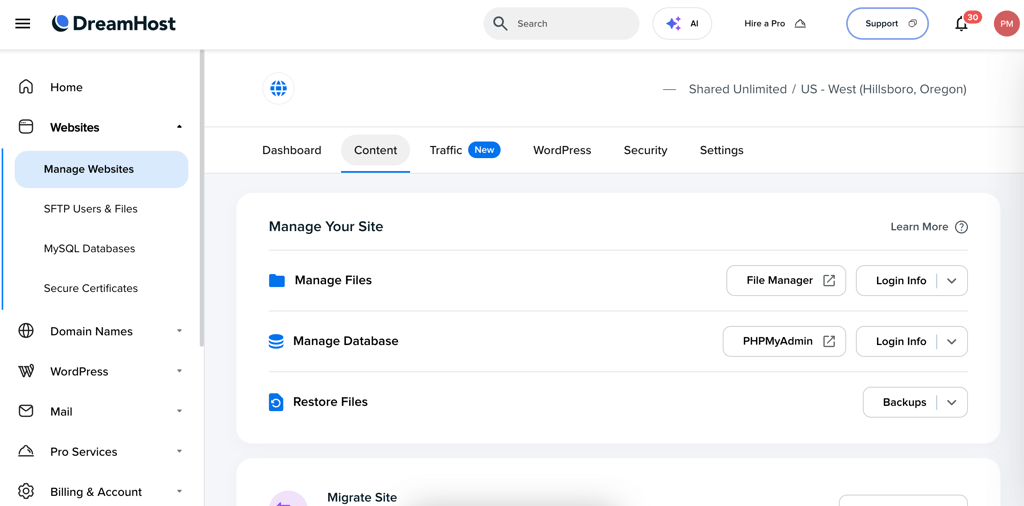Click into the Search field
The image size is (1024, 506).
click(562, 24)
